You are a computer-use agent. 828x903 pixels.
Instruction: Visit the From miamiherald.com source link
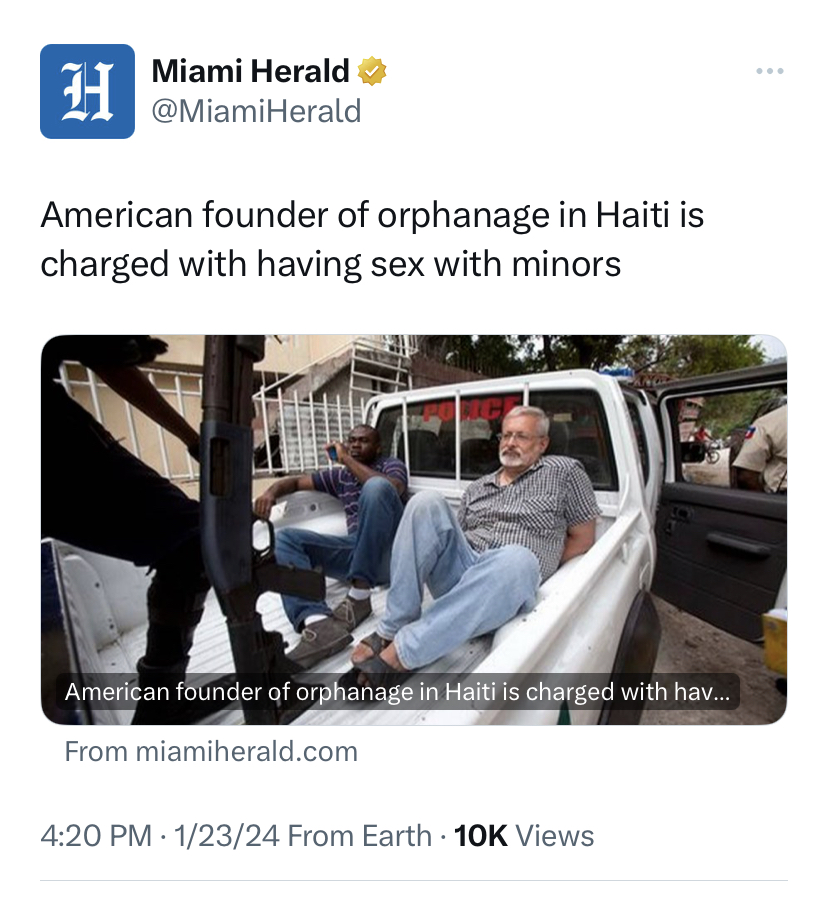[211, 752]
